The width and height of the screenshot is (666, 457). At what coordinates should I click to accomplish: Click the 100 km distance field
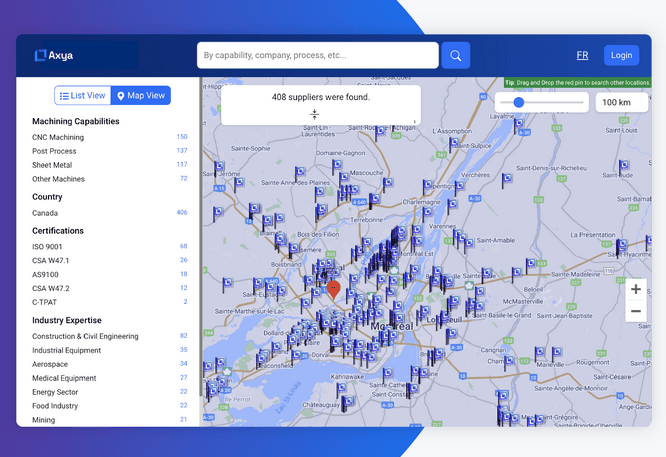[x=622, y=102]
